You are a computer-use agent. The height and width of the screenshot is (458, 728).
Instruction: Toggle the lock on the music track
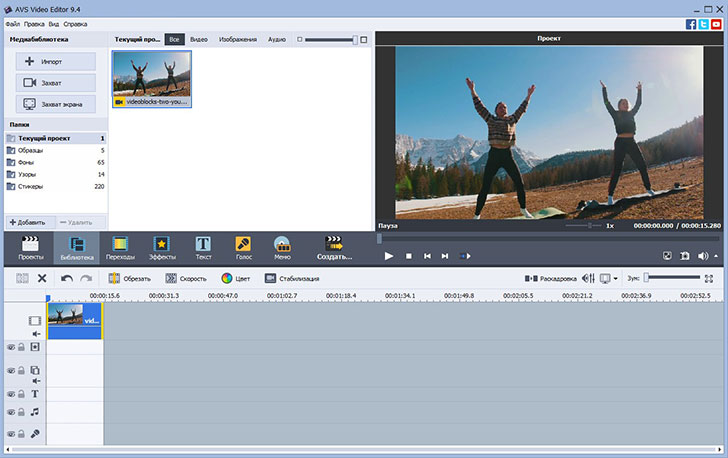pyautogui.click(x=21, y=411)
